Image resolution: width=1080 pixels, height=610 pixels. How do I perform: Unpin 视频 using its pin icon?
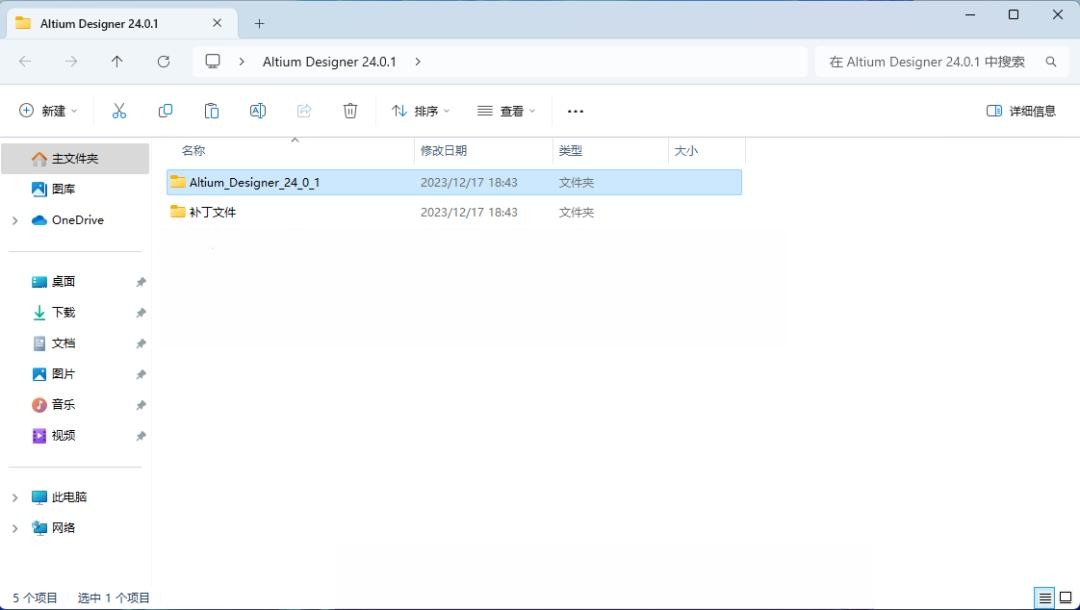coord(141,436)
